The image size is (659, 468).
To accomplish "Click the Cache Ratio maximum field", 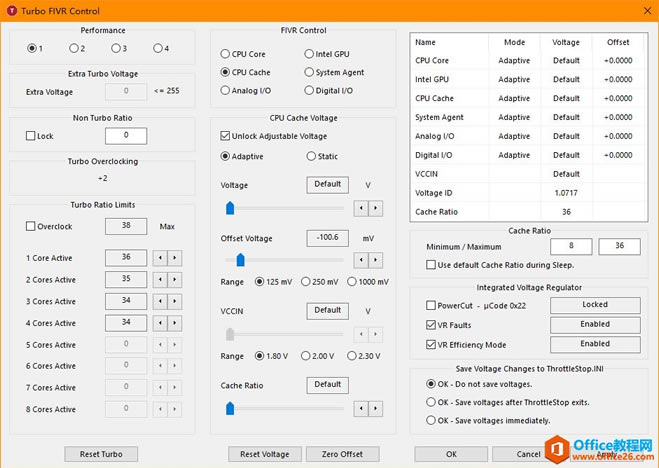I will pyautogui.click(x=619, y=246).
